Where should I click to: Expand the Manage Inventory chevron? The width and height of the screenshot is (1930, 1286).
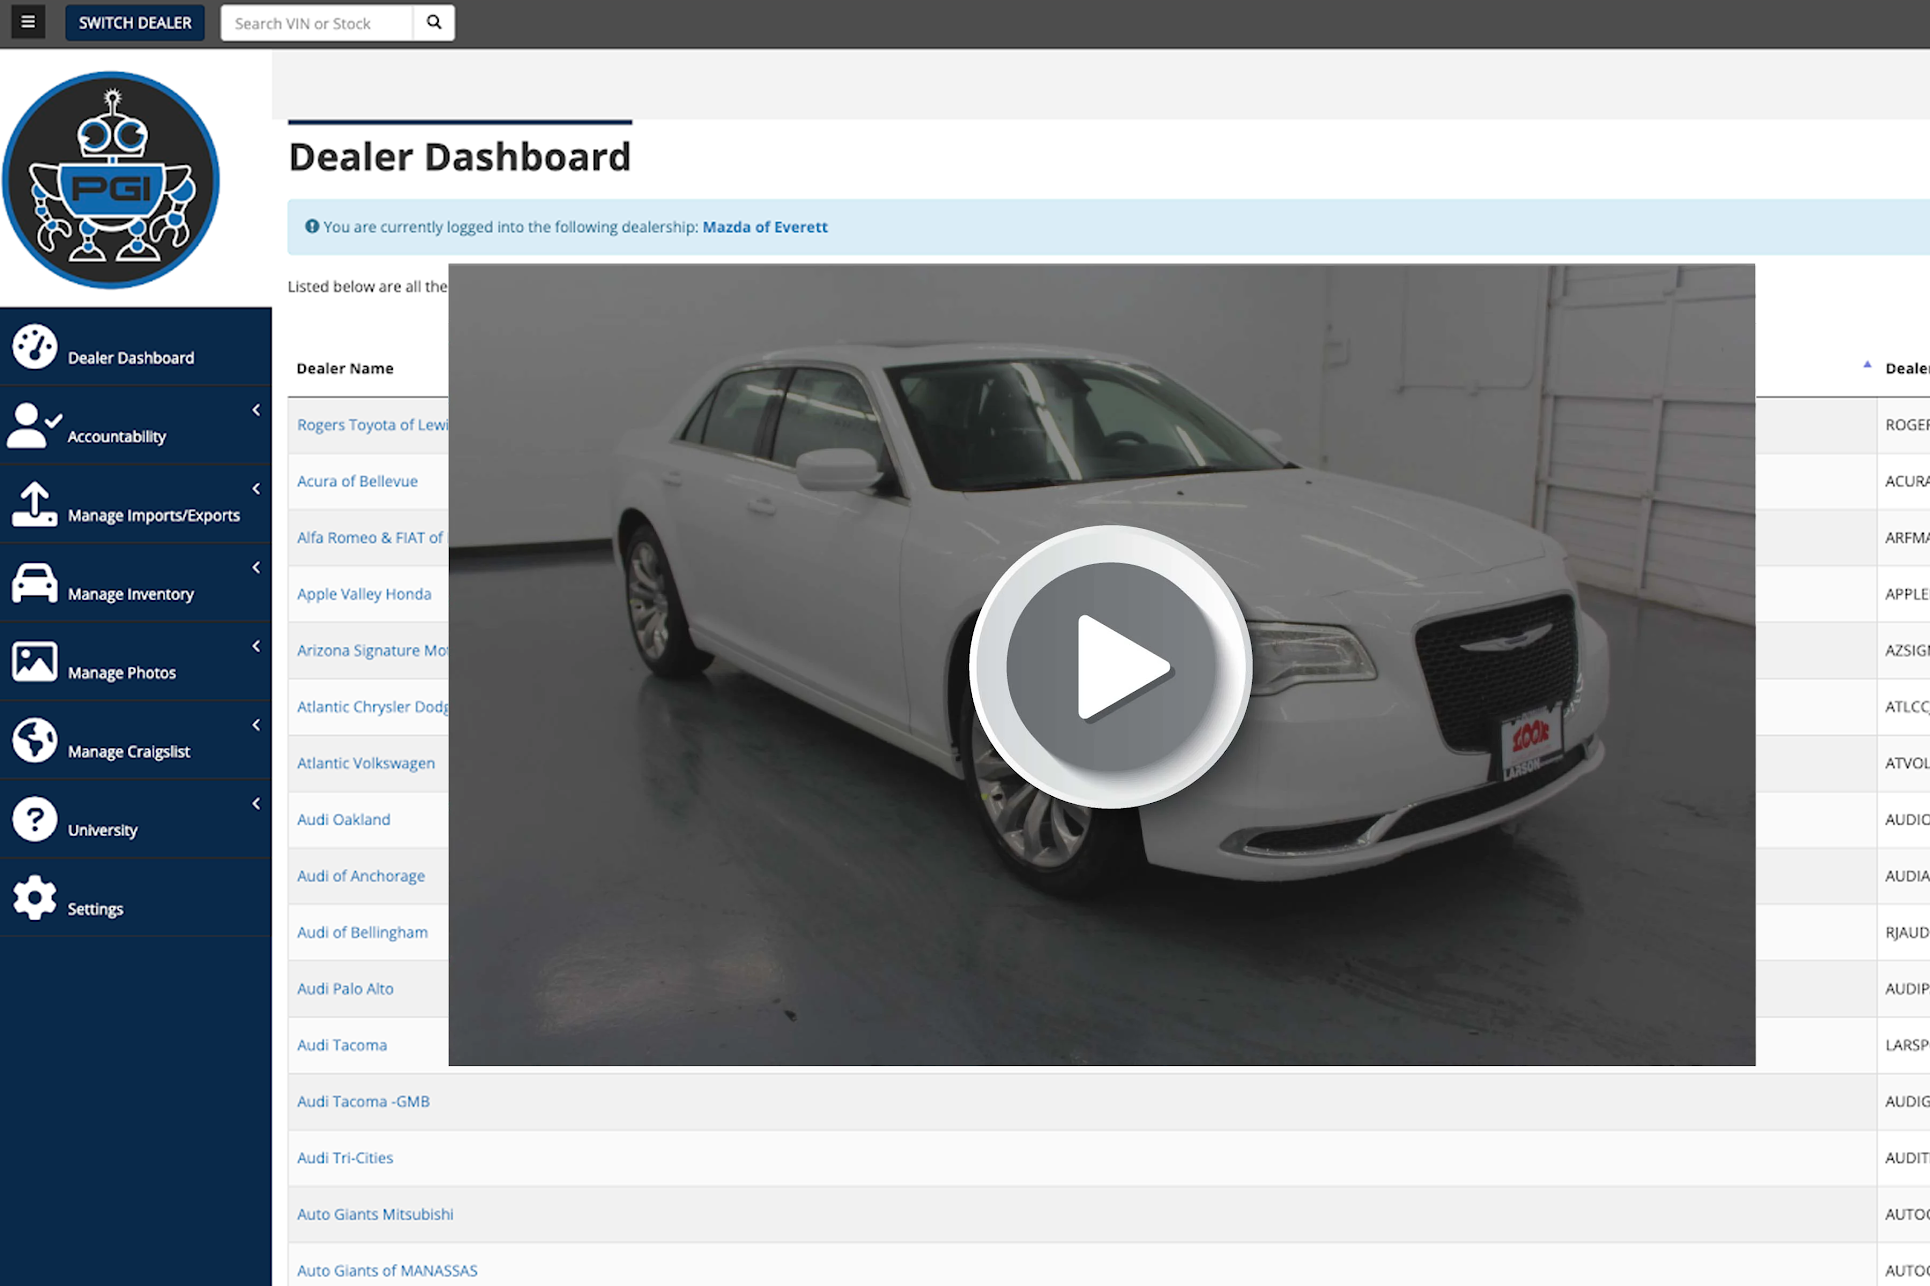256,567
